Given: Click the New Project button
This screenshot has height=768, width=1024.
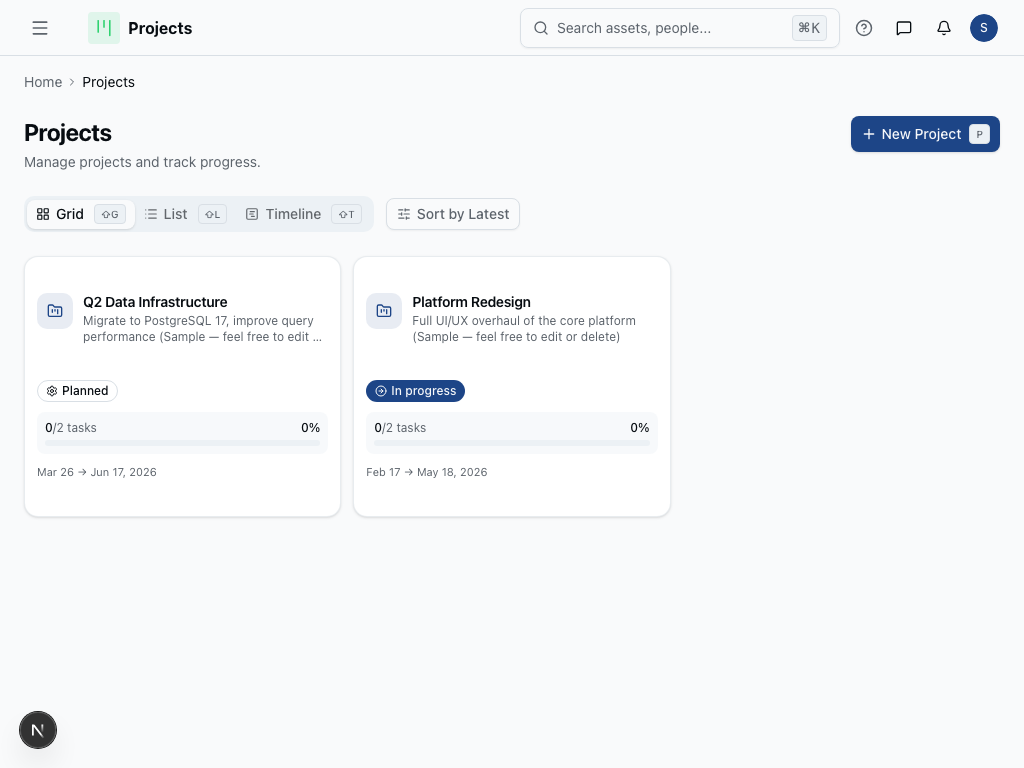Looking at the screenshot, I should [925, 134].
